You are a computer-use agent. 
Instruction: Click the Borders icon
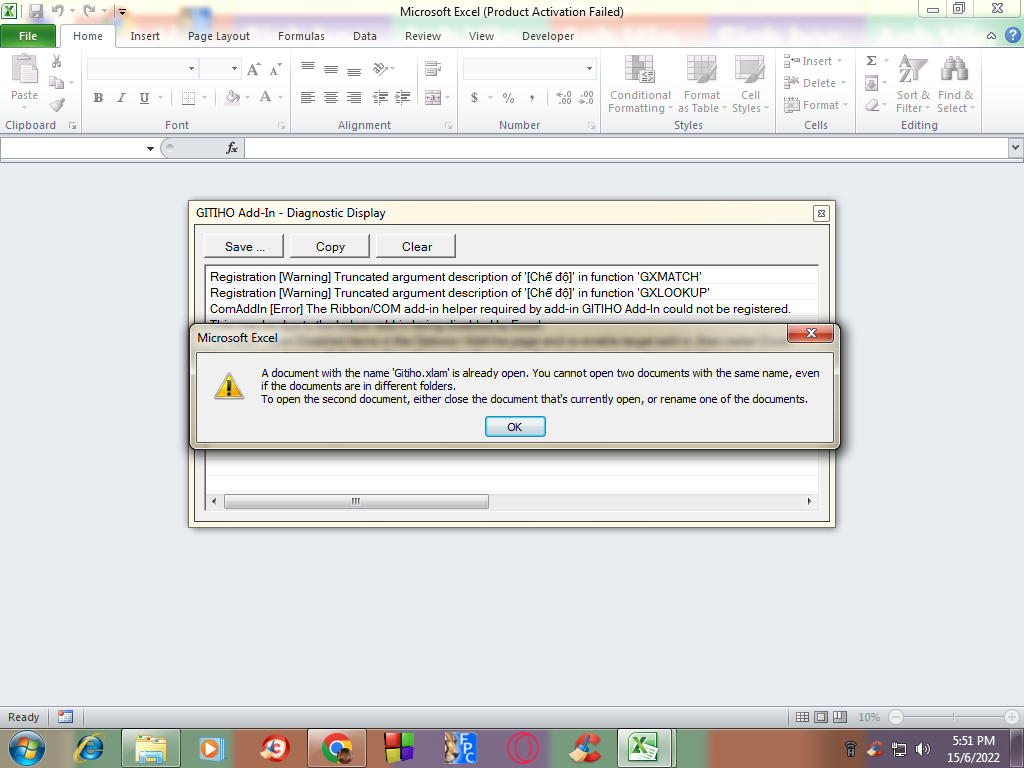(x=188, y=98)
